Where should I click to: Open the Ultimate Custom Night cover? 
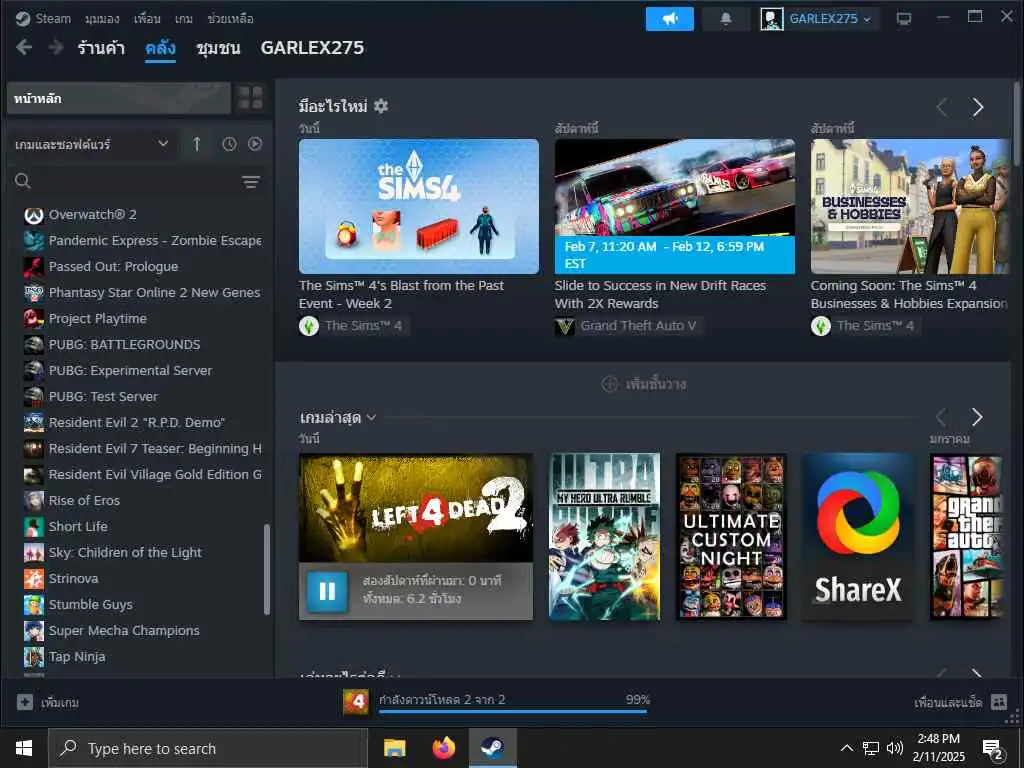pyautogui.click(x=731, y=536)
